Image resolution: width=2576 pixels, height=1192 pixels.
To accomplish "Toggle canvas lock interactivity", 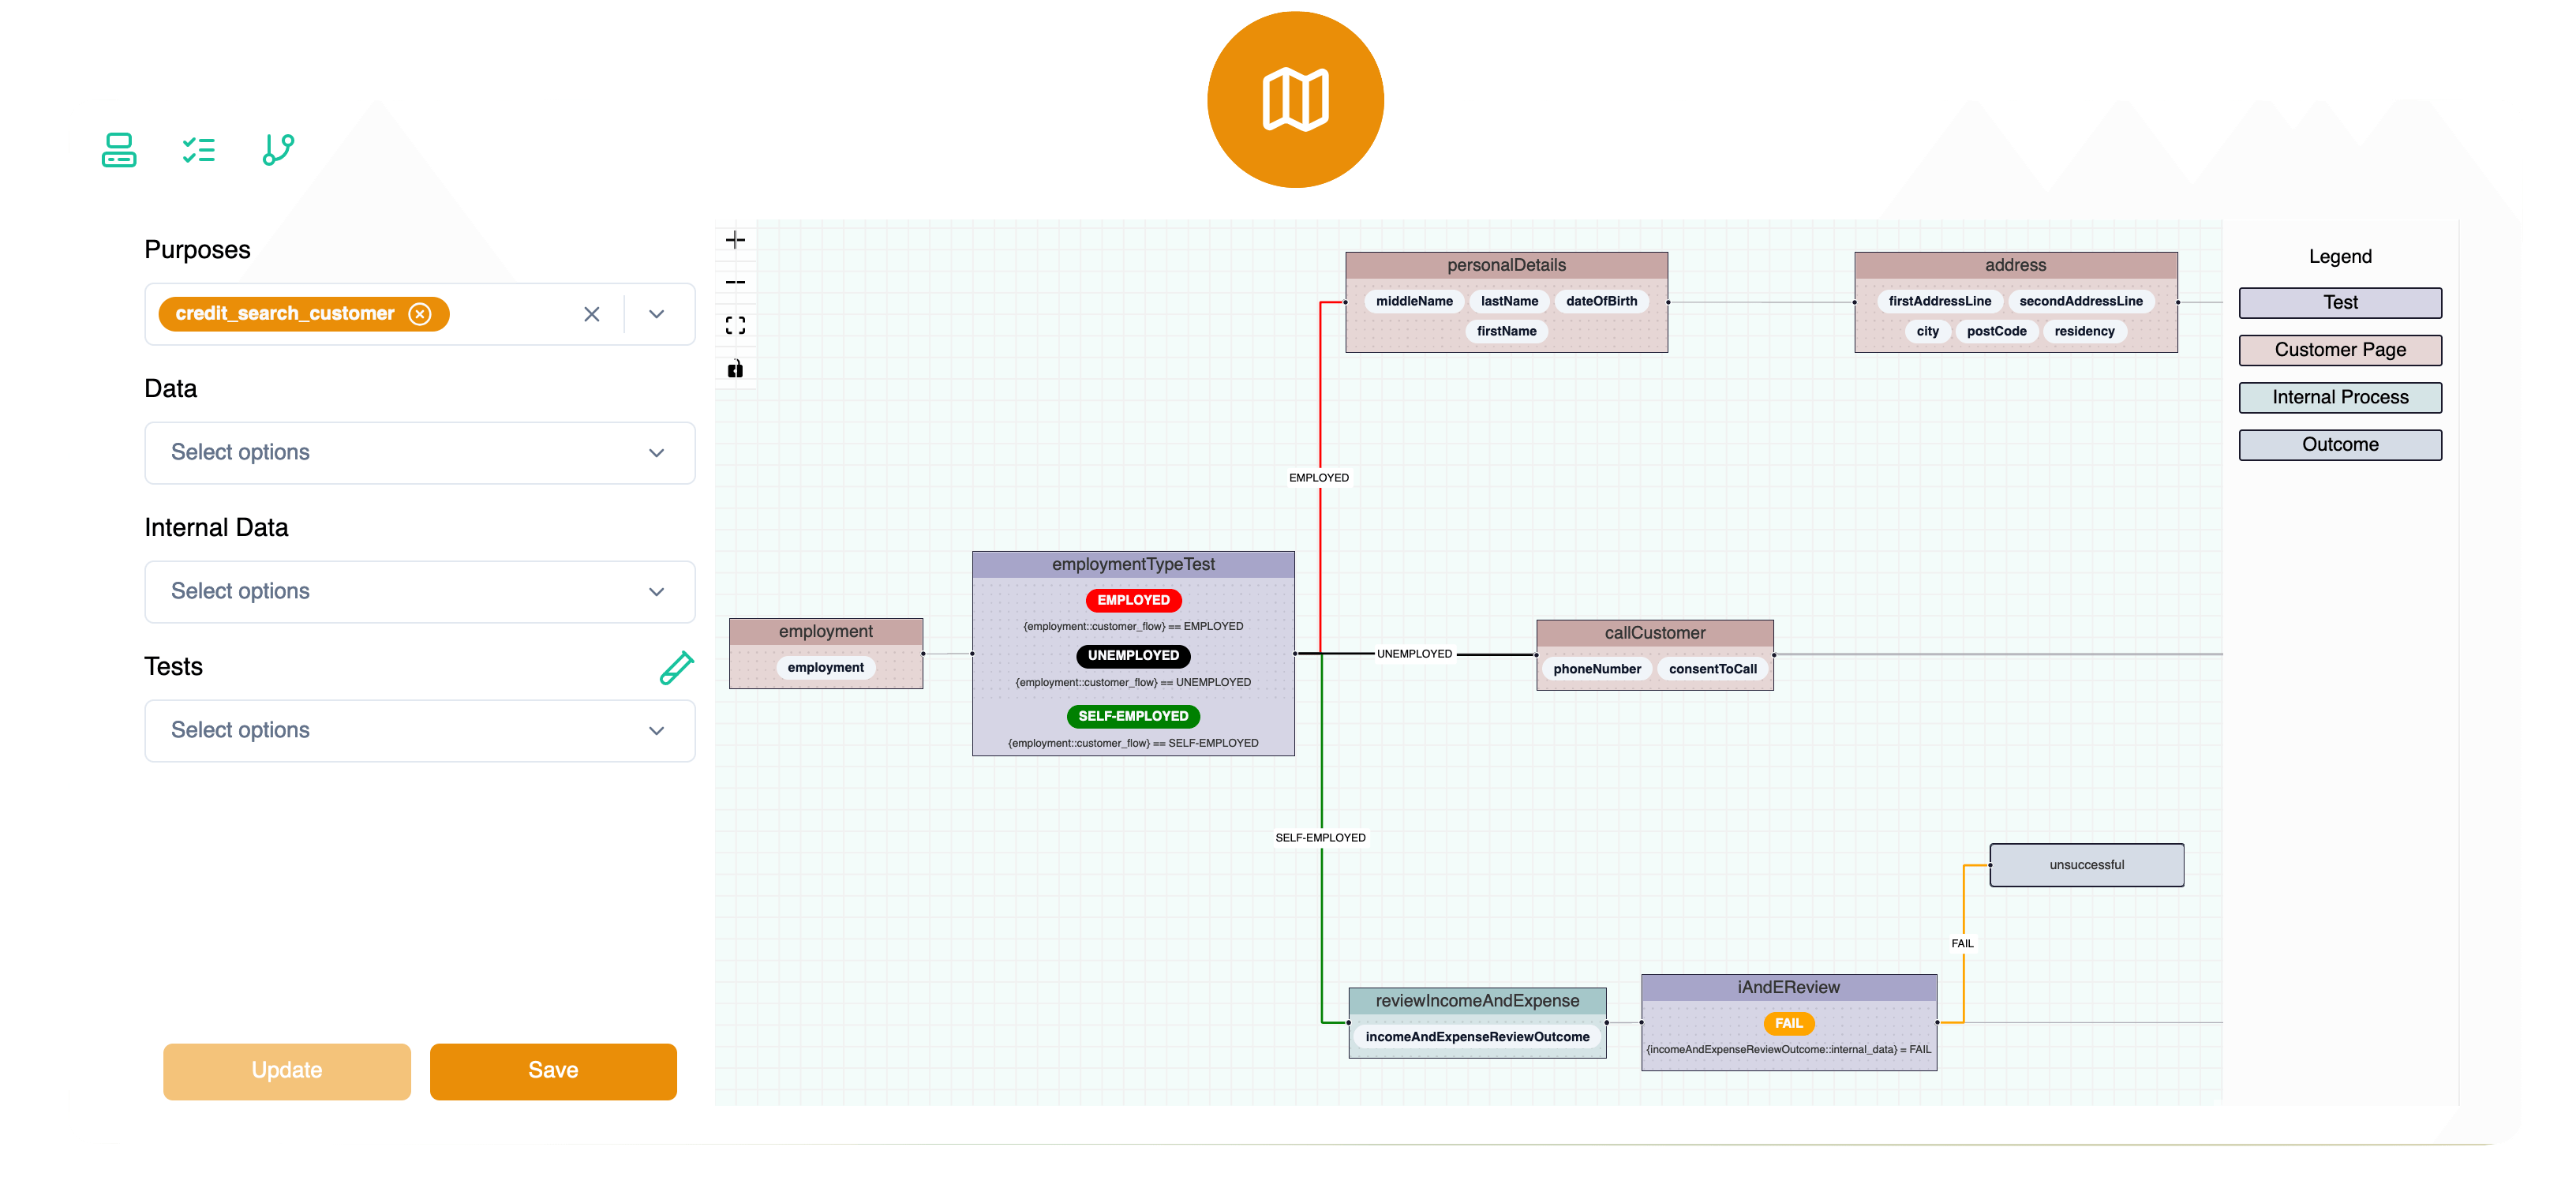I will pyautogui.click(x=735, y=369).
